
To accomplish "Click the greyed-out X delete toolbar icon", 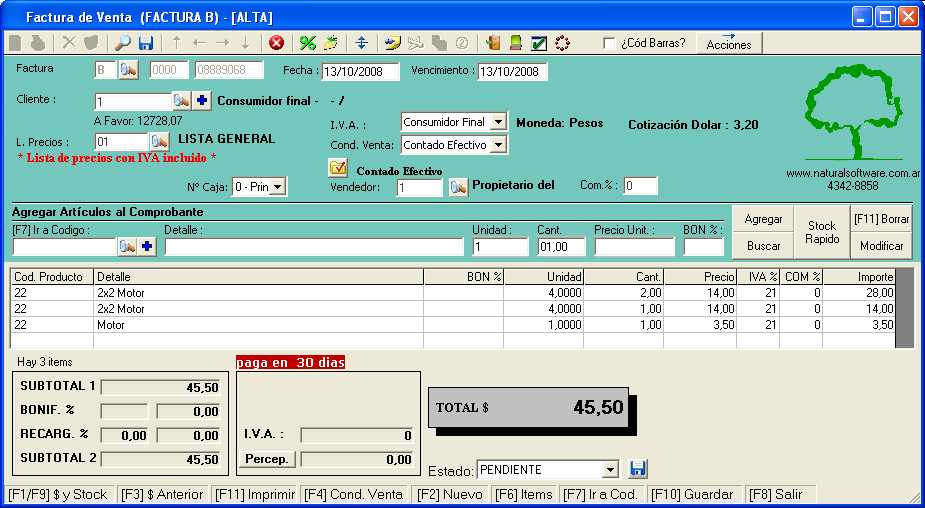I will (x=70, y=42).
